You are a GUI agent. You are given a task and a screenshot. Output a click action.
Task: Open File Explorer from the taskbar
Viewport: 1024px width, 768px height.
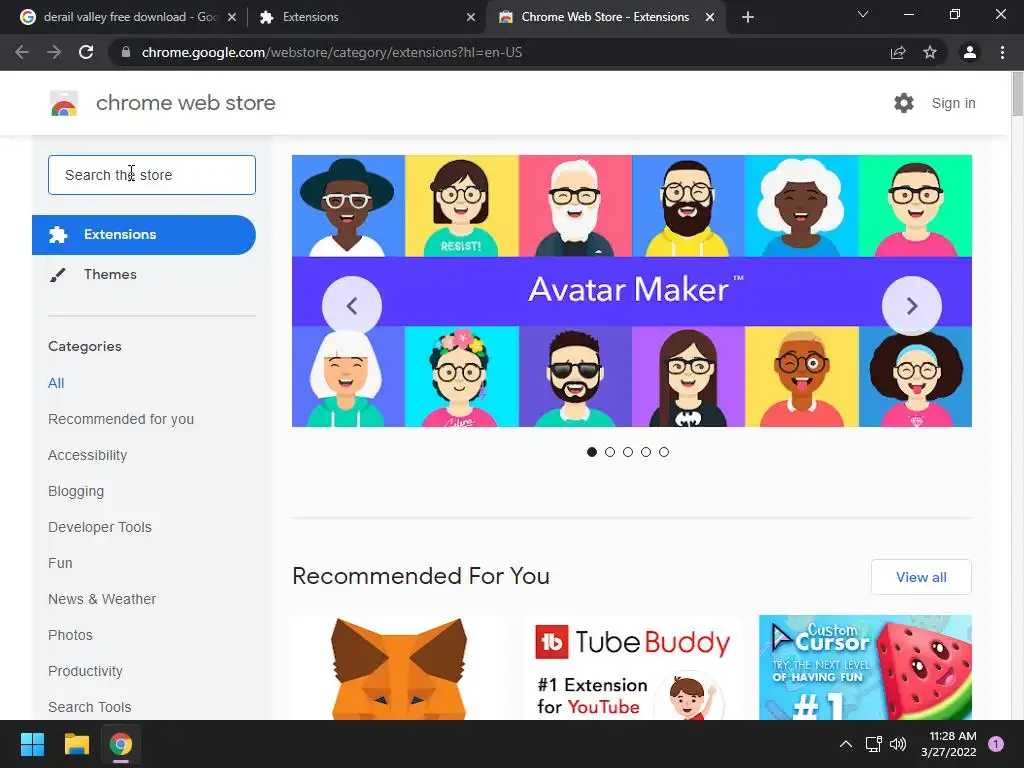(x=76, y=744)
